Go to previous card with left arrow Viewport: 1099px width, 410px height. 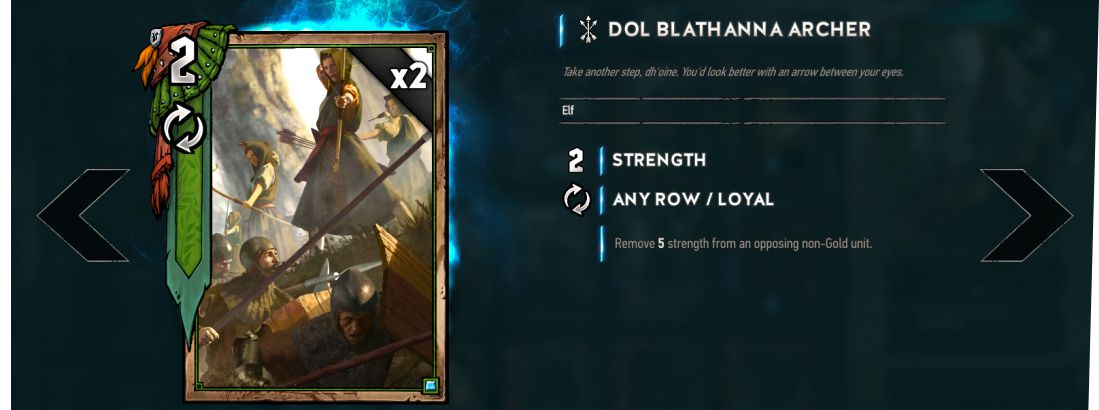(83, 215)
